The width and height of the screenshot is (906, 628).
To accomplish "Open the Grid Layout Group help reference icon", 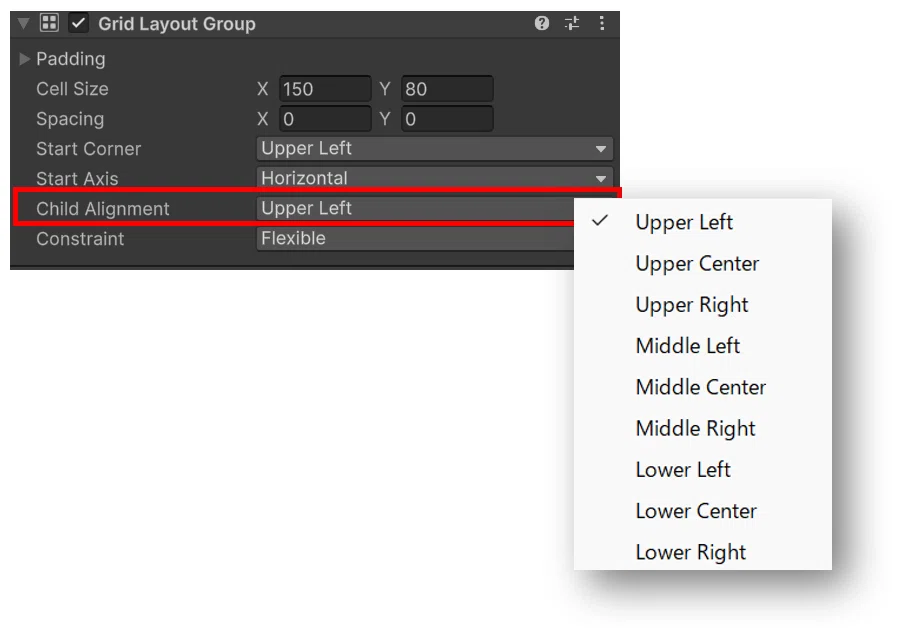I will 541,23.
